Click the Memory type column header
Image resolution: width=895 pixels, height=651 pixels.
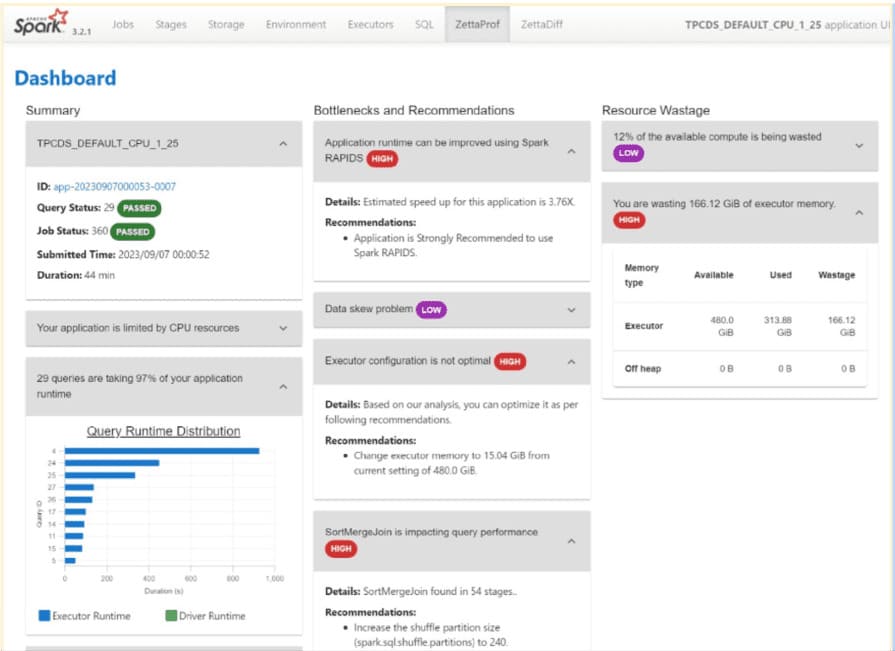642,275
